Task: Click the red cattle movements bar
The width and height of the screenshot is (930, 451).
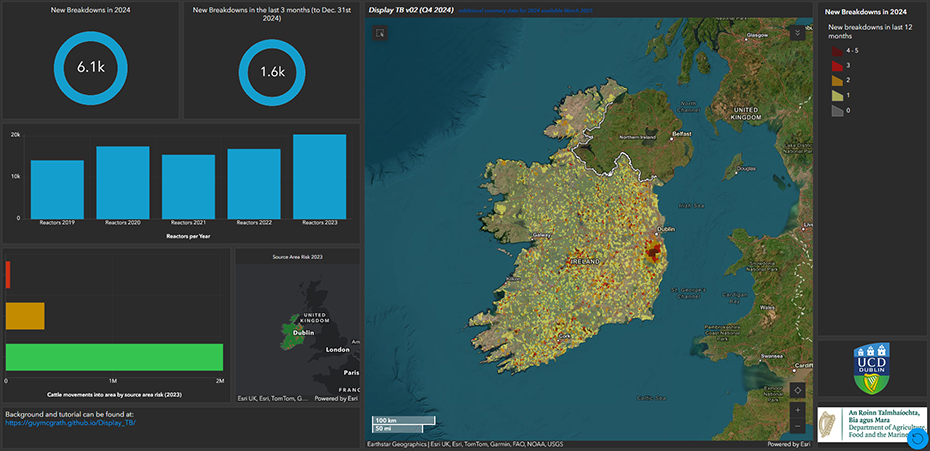Action: 8,274
